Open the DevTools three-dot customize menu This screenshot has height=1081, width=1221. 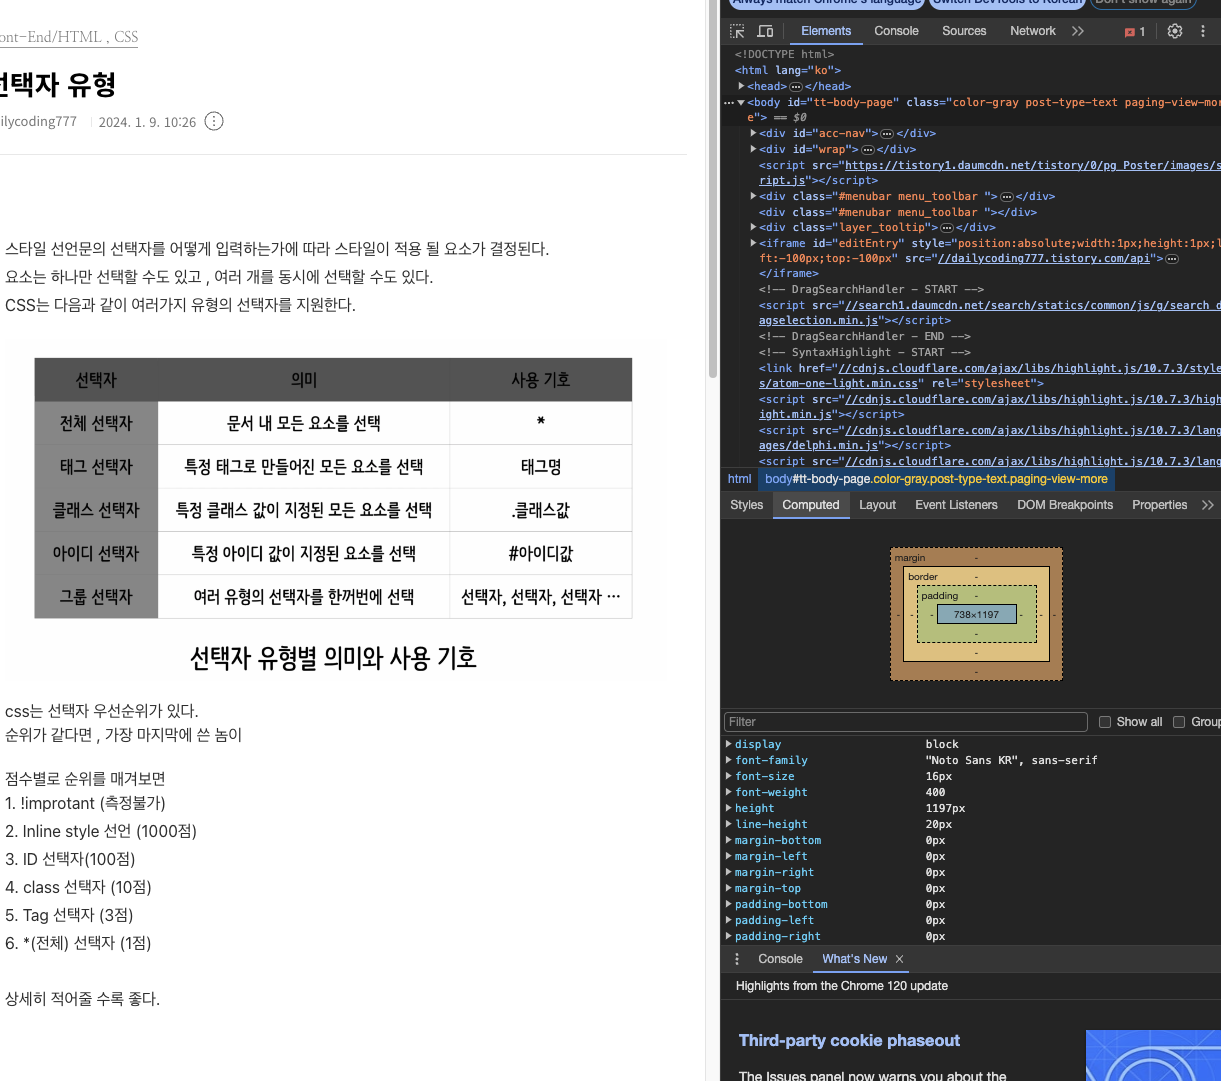pos(1203,31)
